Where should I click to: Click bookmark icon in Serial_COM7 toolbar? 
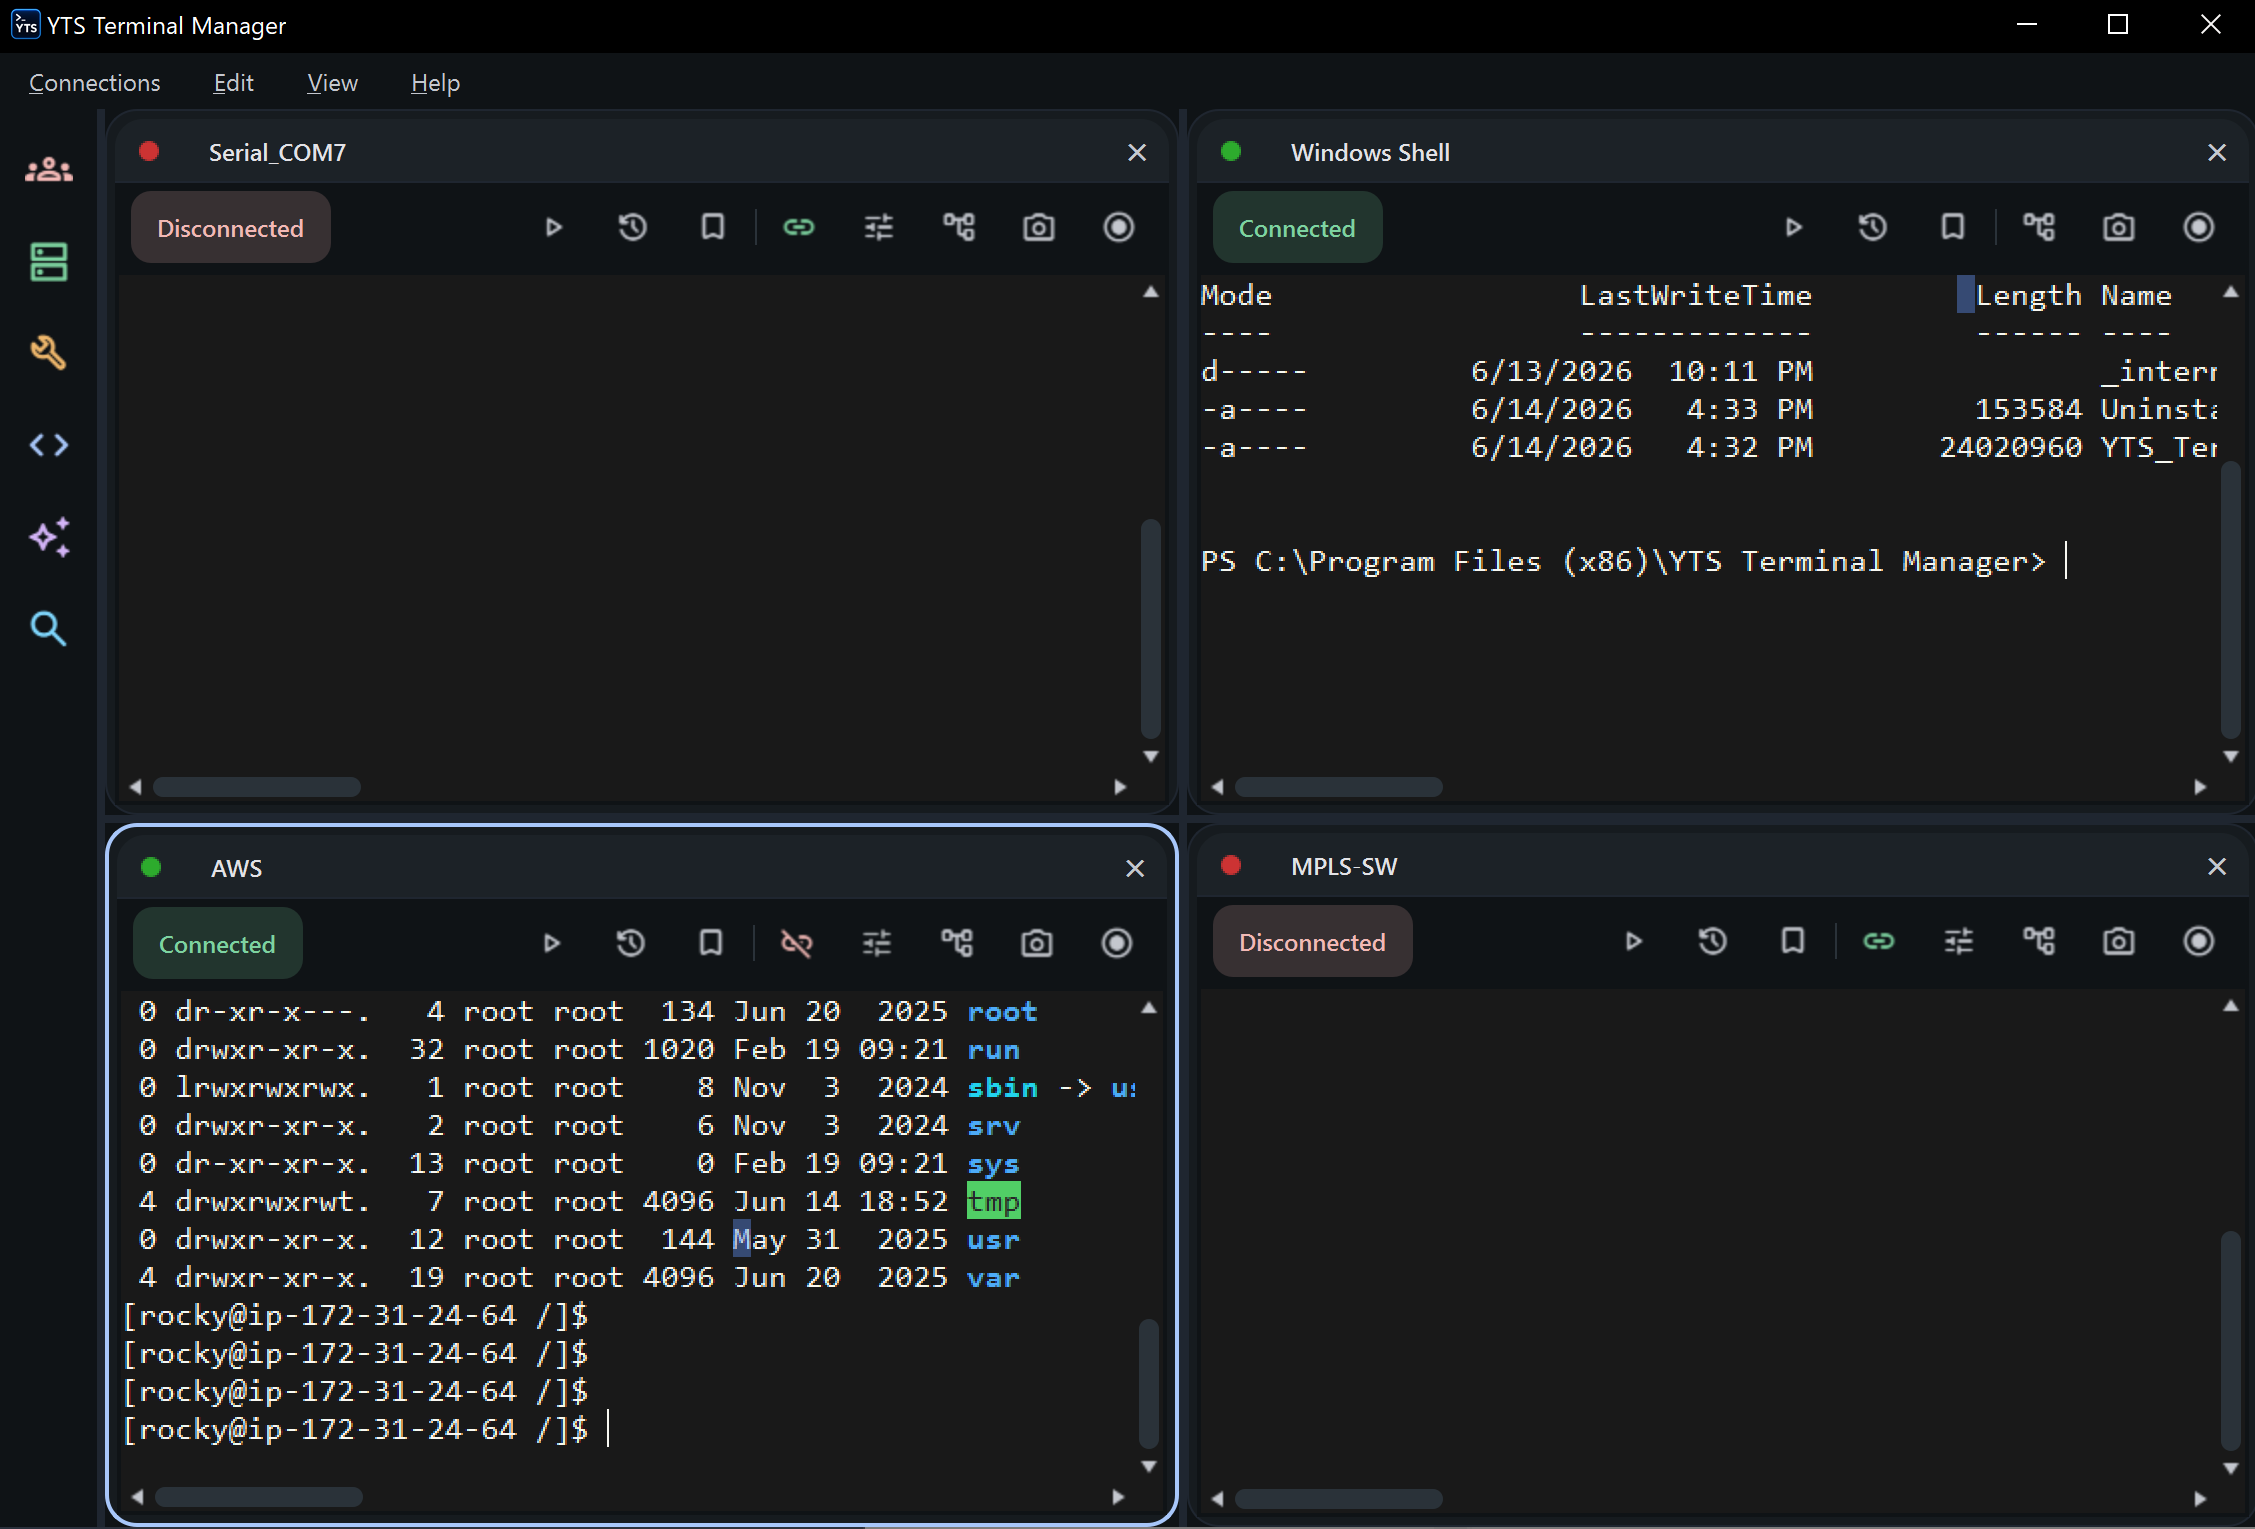(712, 228)
